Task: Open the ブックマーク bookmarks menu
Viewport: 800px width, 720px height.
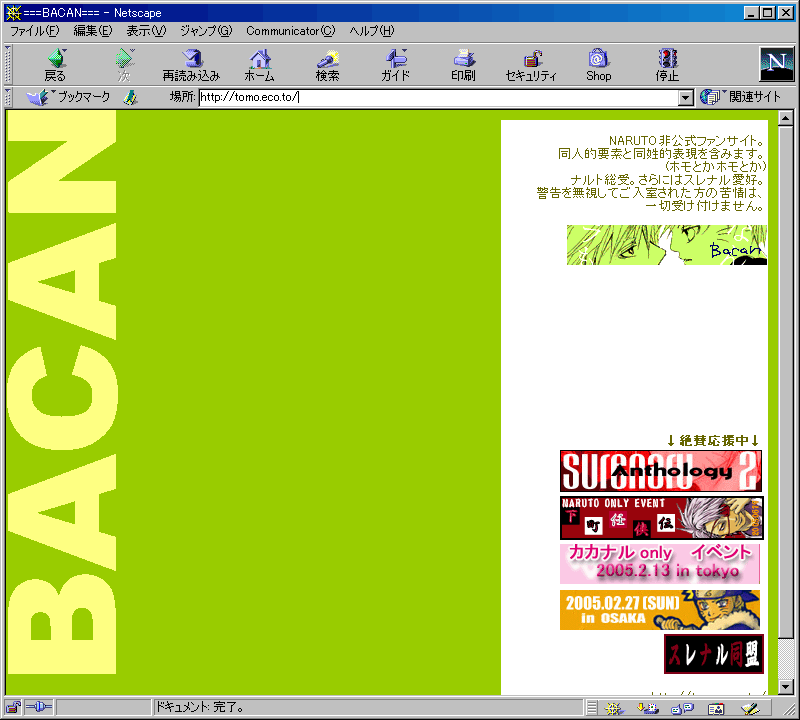Action: pos(69,96)
